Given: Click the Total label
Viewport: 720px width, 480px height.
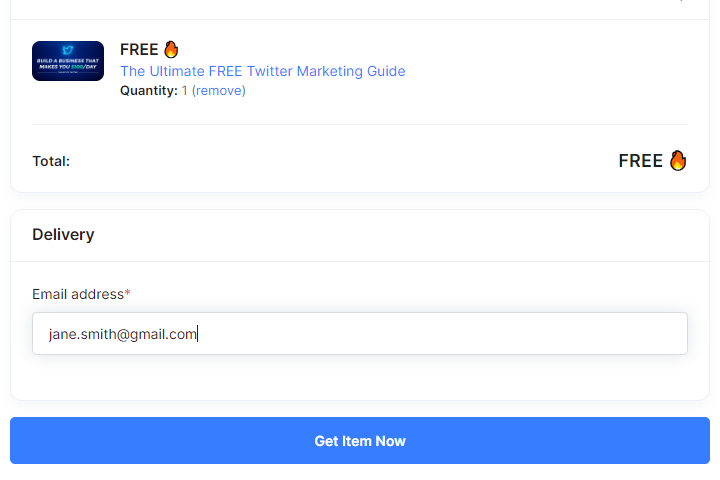Looking at the screenshot, I should 51,161.
